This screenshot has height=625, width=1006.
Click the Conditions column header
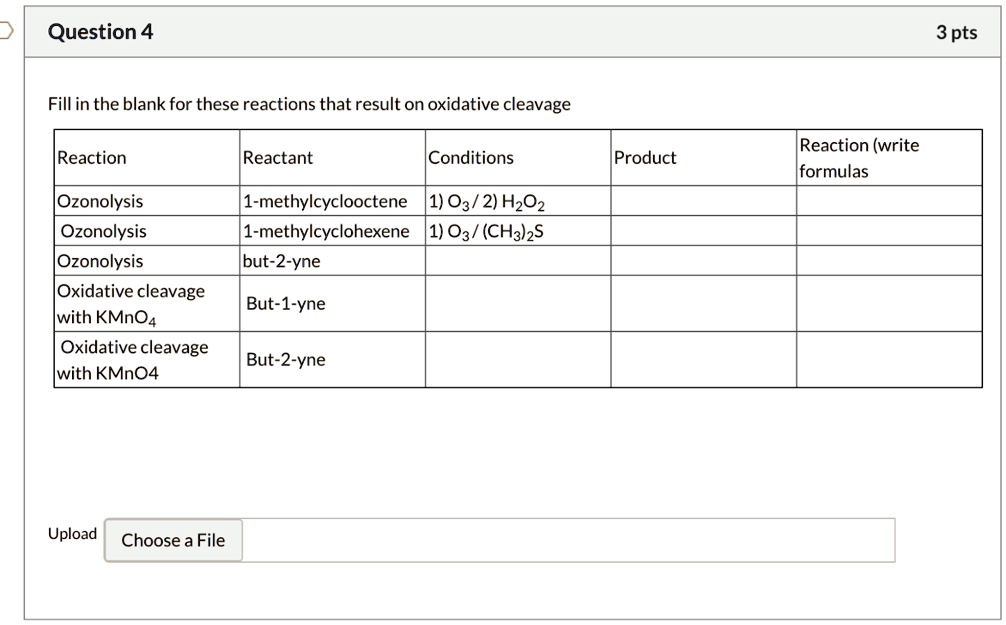tap(470, 157)
